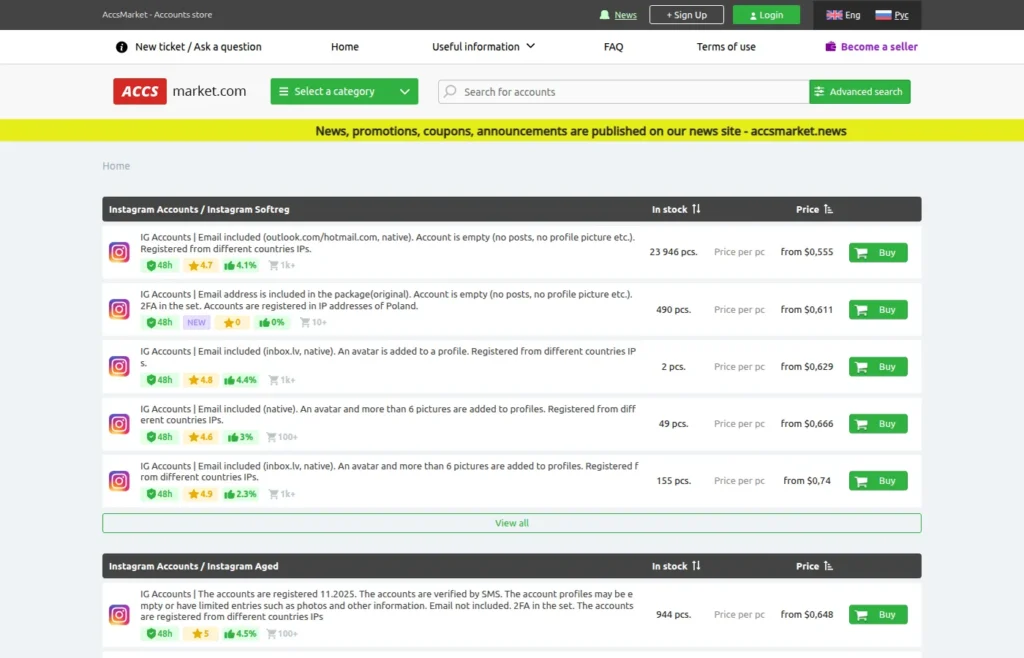This screenshot has width=1024, height=658.
Task: Open IG Accounts outlook.com/hotmail.com listing title
Action: coord(387,243)
